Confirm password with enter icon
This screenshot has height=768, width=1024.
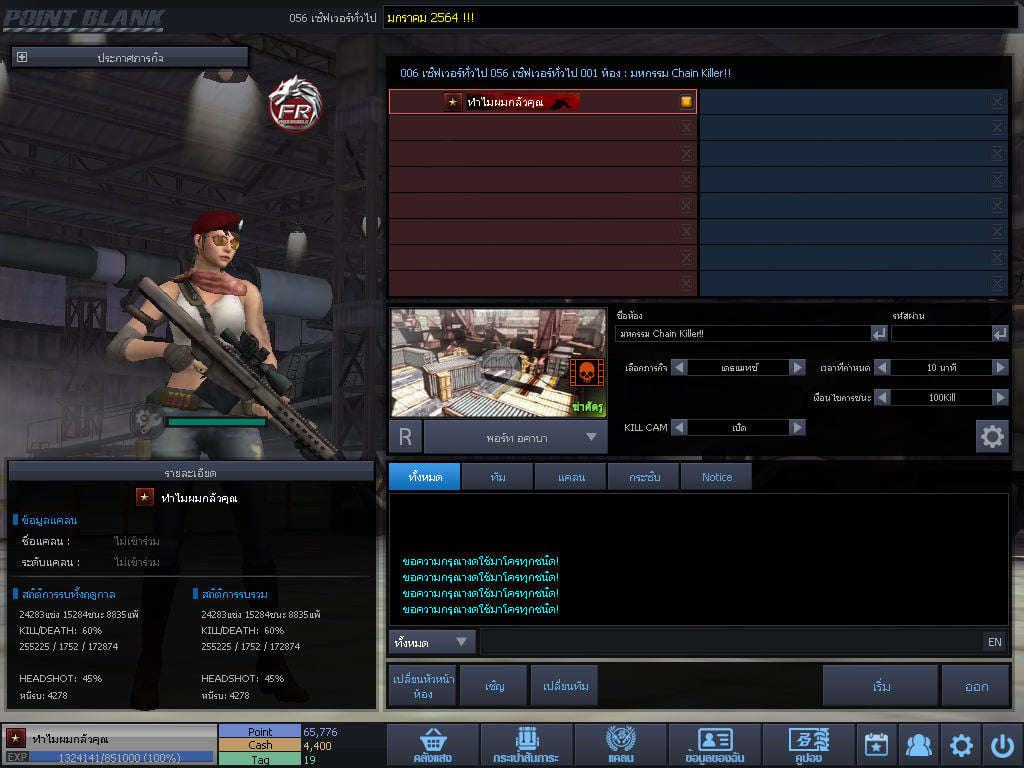pos(1000,334)
